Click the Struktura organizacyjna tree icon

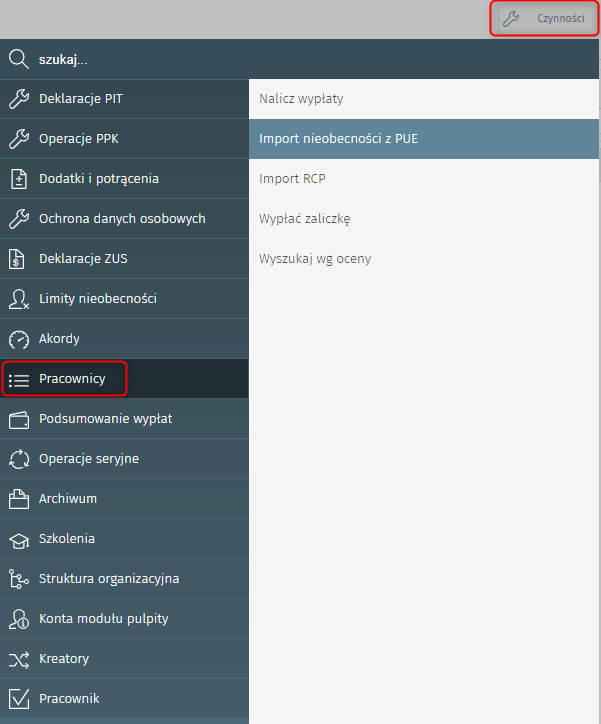(x=19, y=579)
